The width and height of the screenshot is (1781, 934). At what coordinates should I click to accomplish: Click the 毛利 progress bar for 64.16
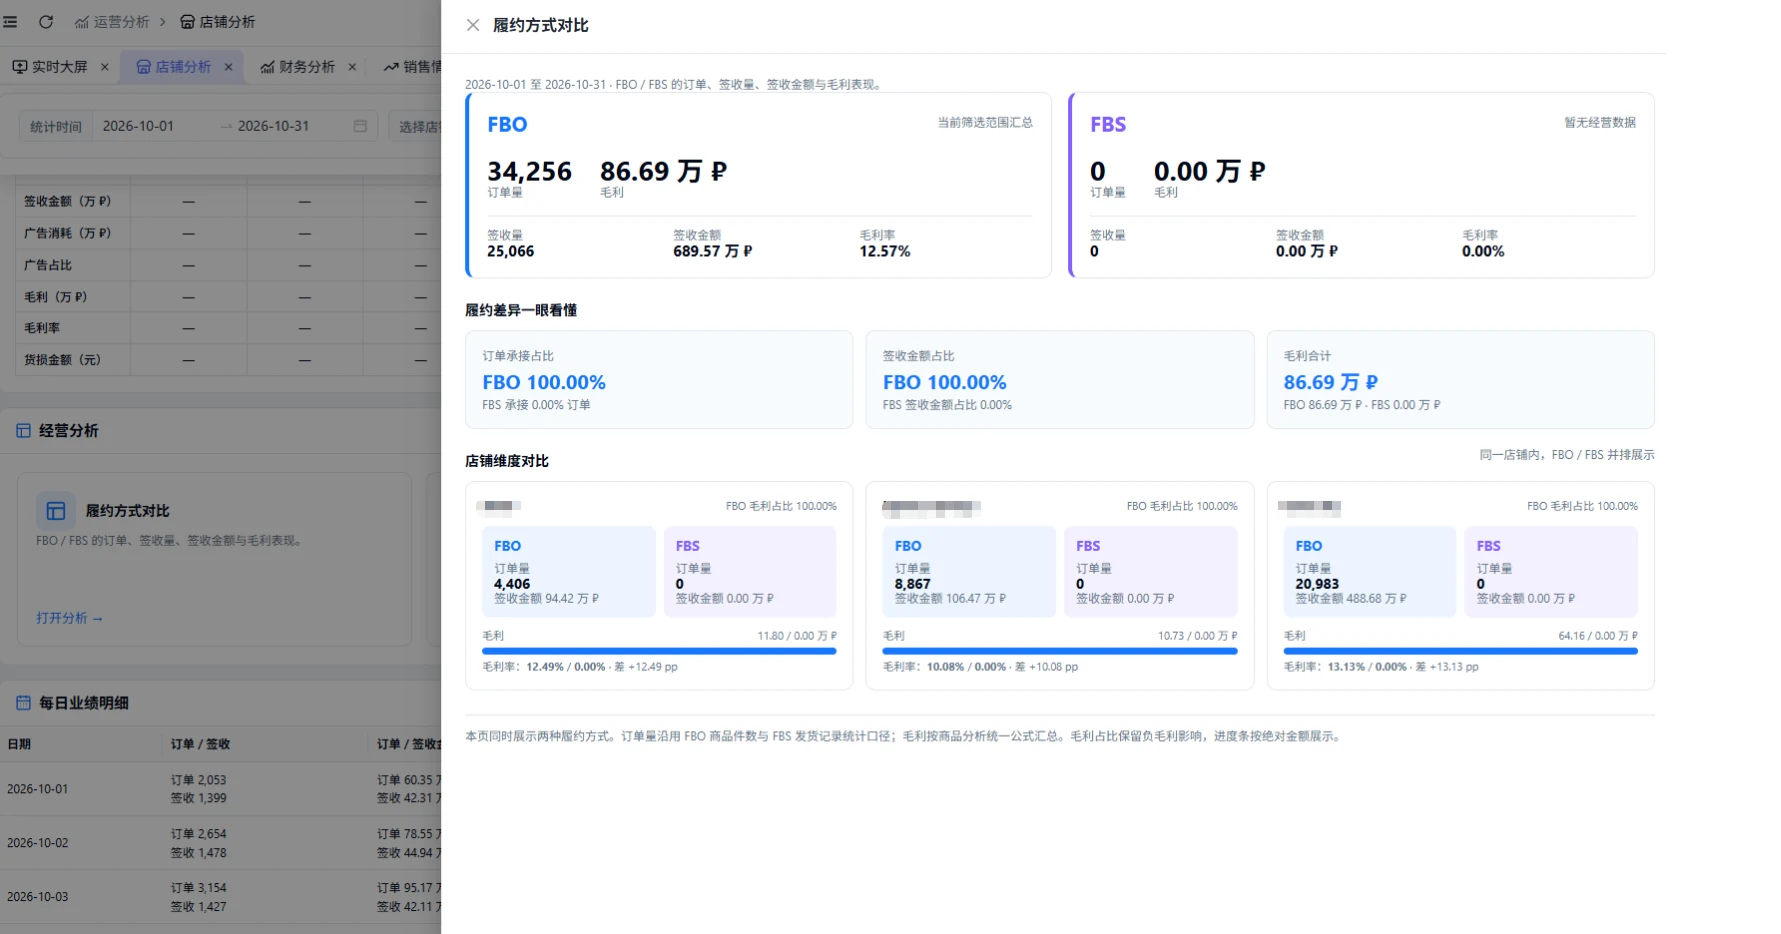1461,651
